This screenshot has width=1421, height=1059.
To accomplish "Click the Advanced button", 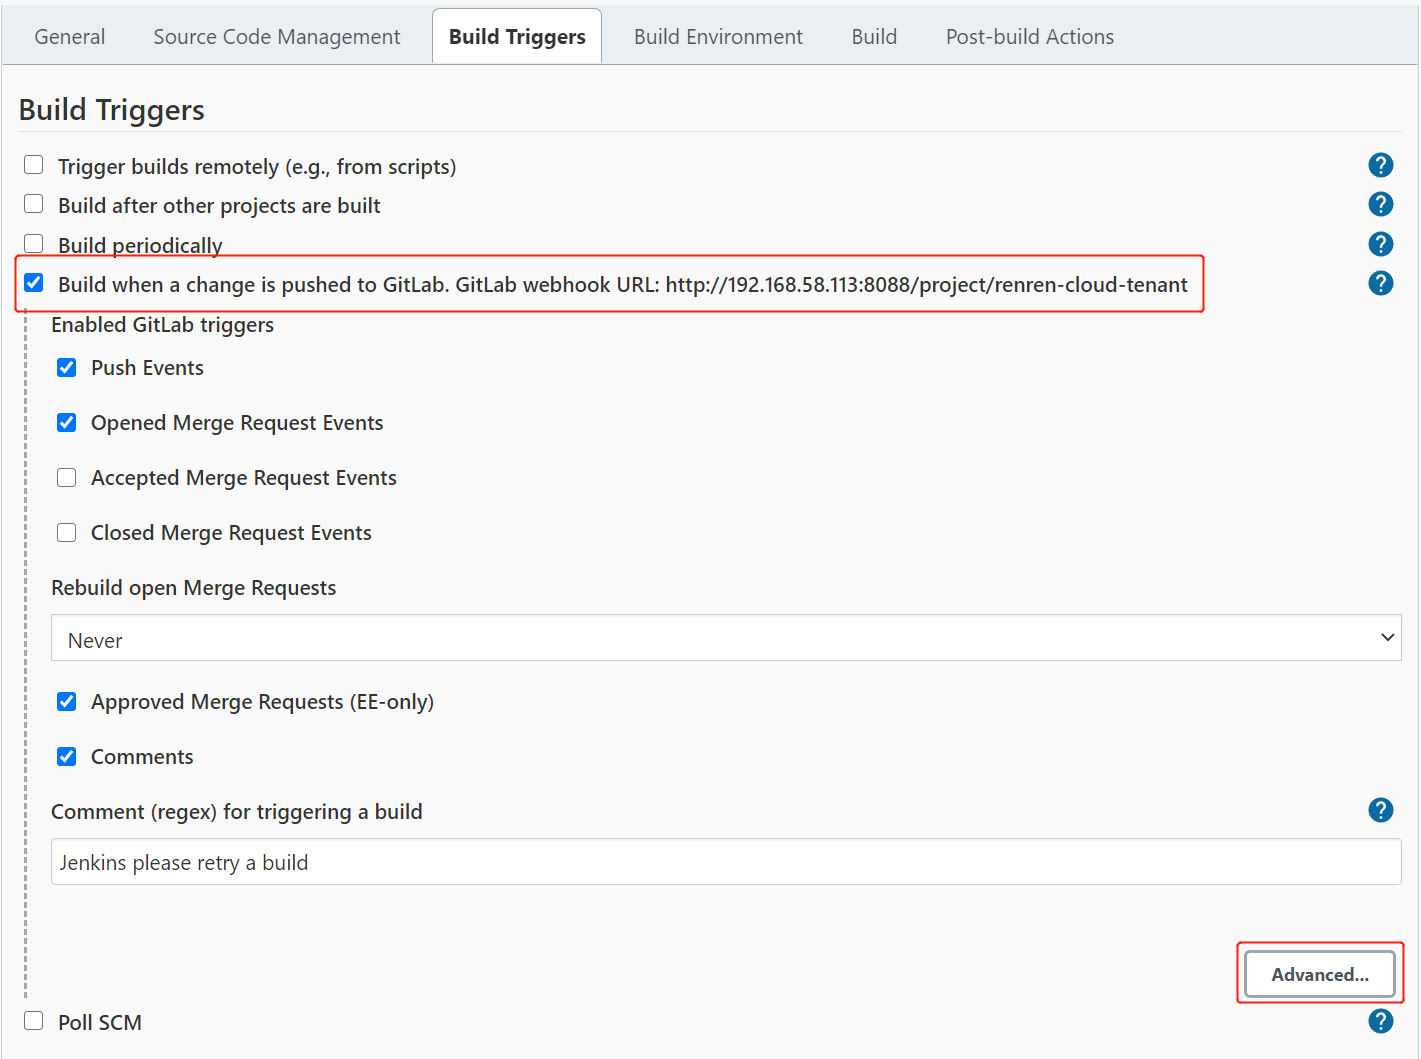I will coord(1320,974).
